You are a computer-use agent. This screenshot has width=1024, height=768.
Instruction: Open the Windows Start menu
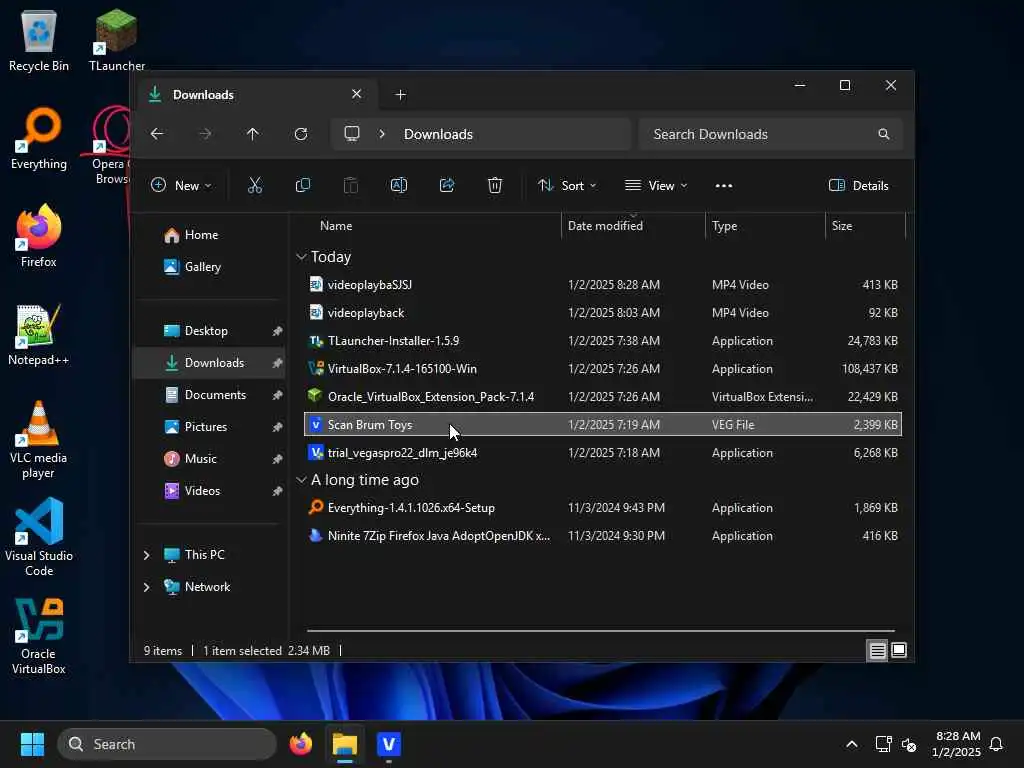[32, 744]
